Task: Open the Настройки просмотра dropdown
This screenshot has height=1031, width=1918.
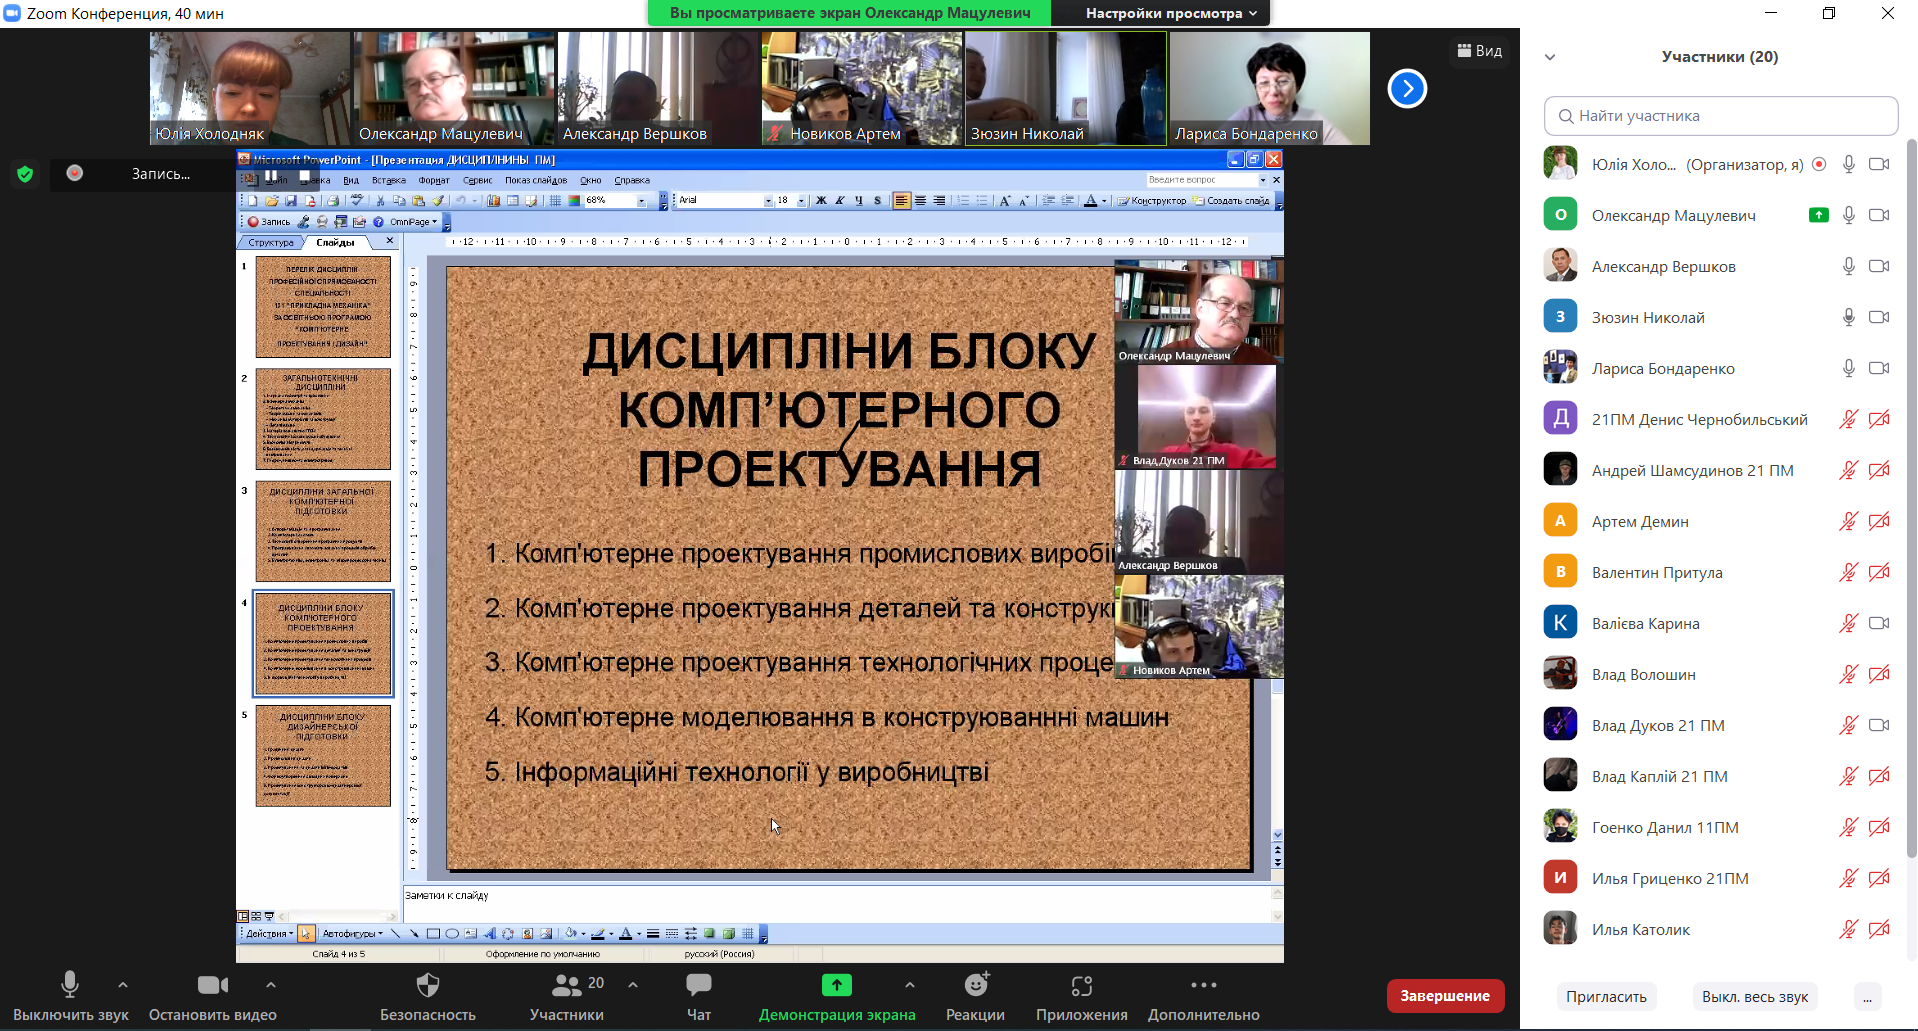Action: click(x=1170, y=13)
